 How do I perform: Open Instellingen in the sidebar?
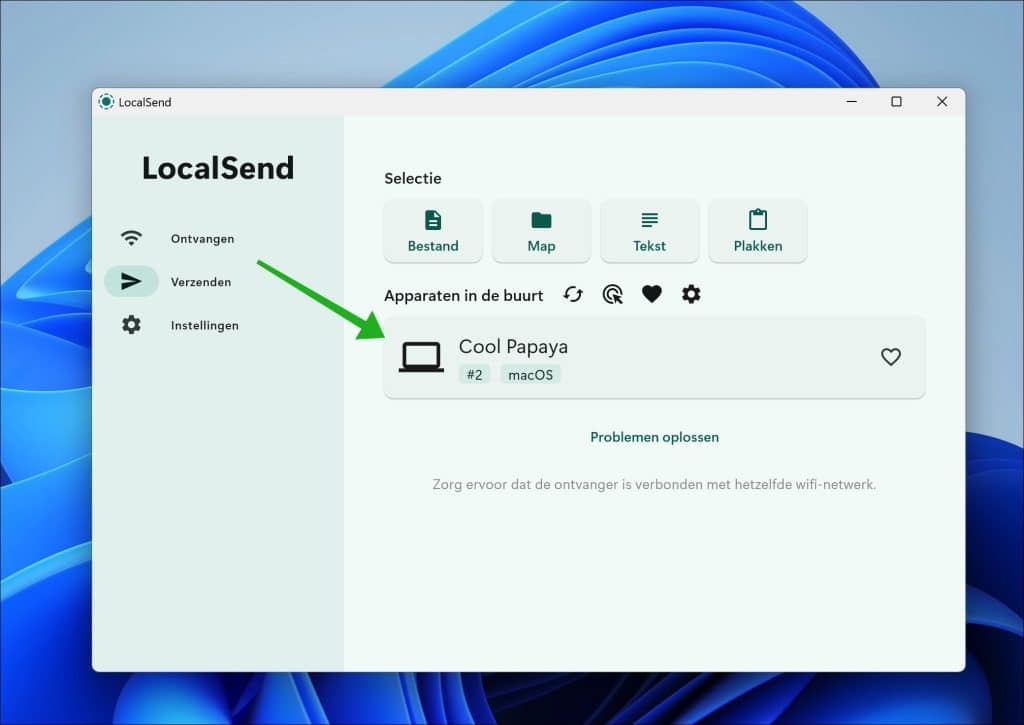tap(178, 325)
